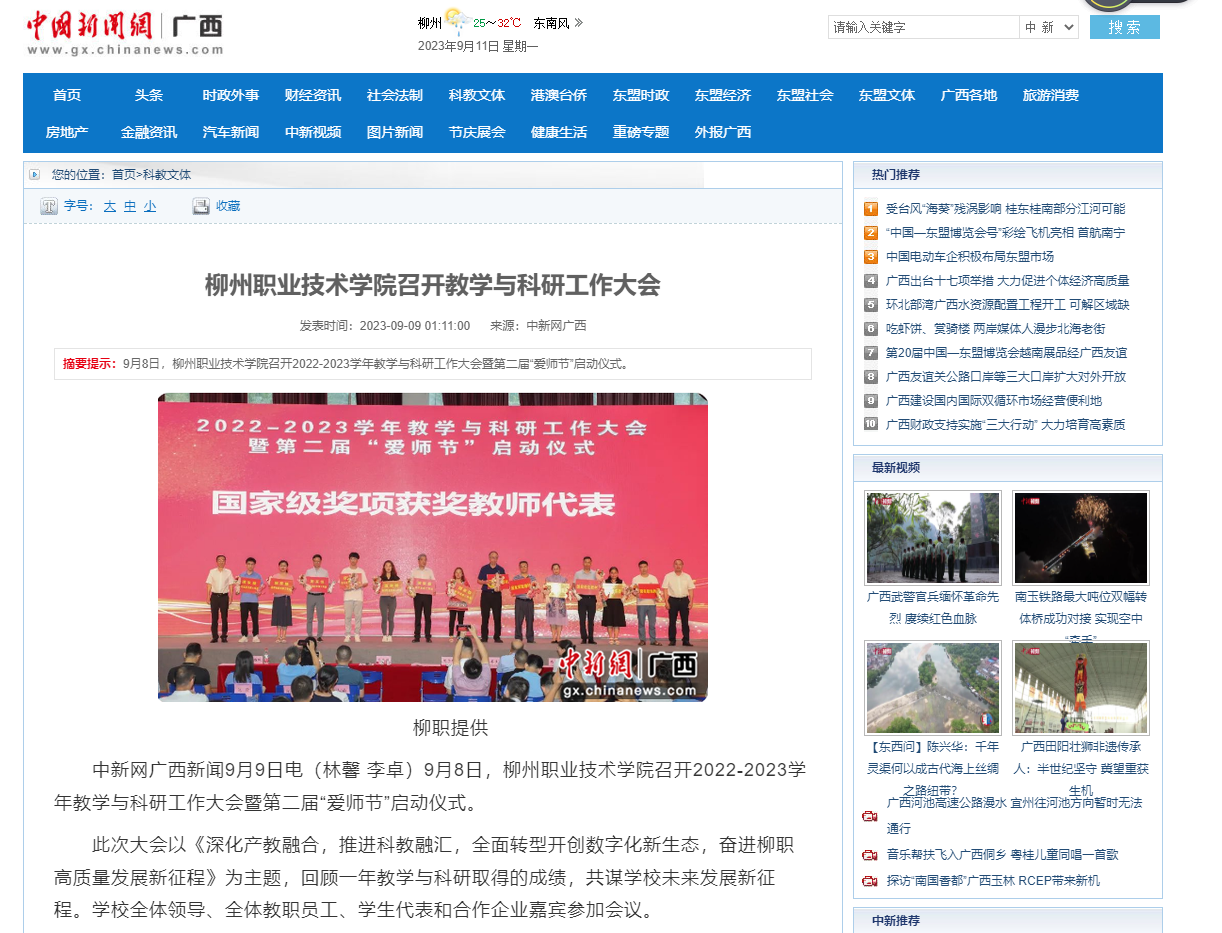Click the weather cloud icon beside 柳州

[x=457, y=22]
